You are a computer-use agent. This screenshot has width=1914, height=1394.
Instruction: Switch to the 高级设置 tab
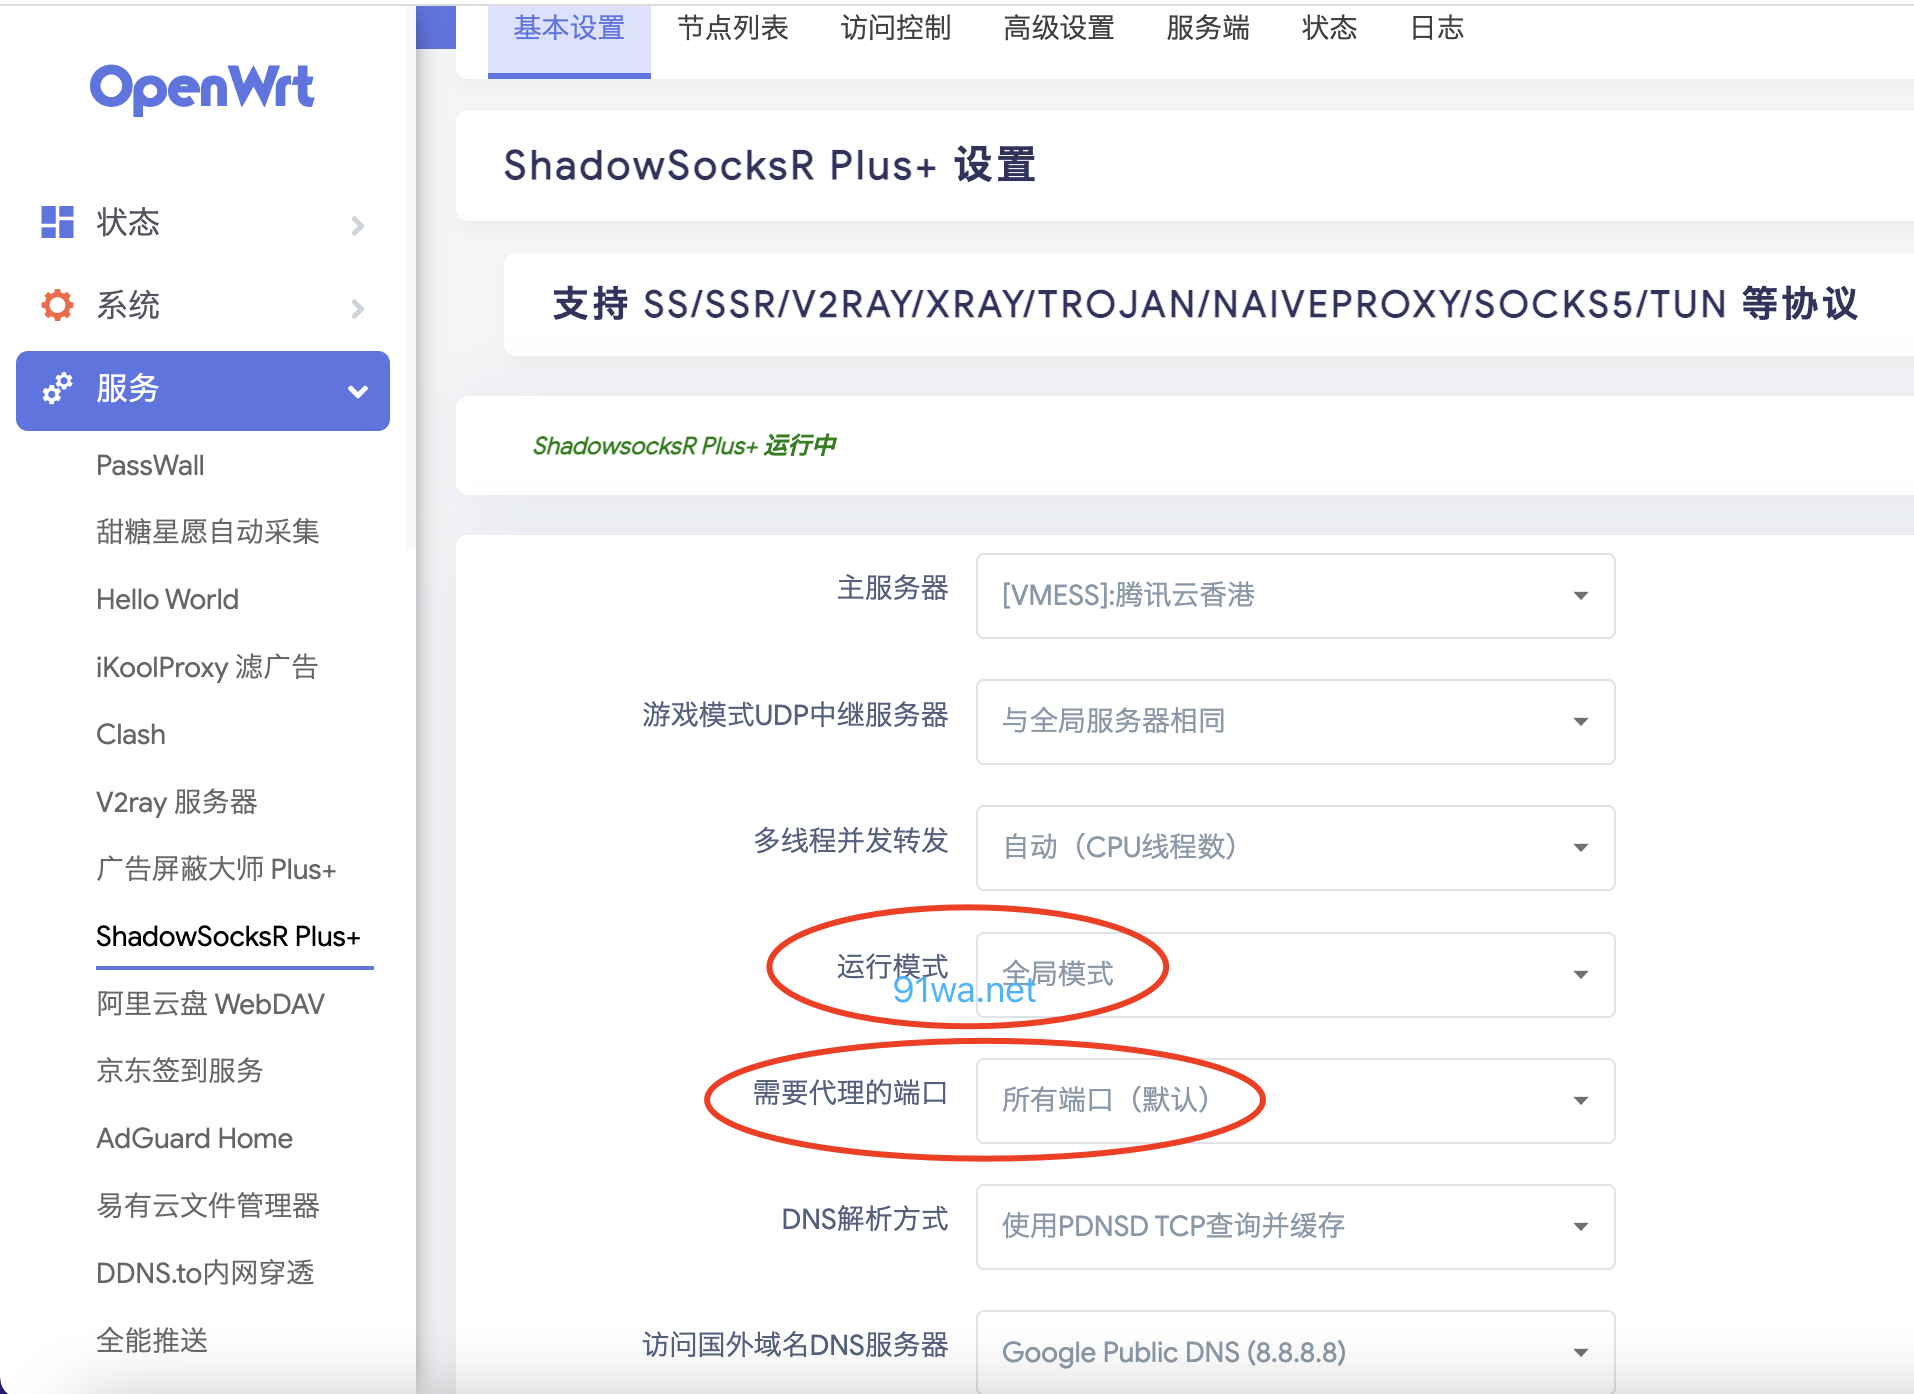[1059, 30]
